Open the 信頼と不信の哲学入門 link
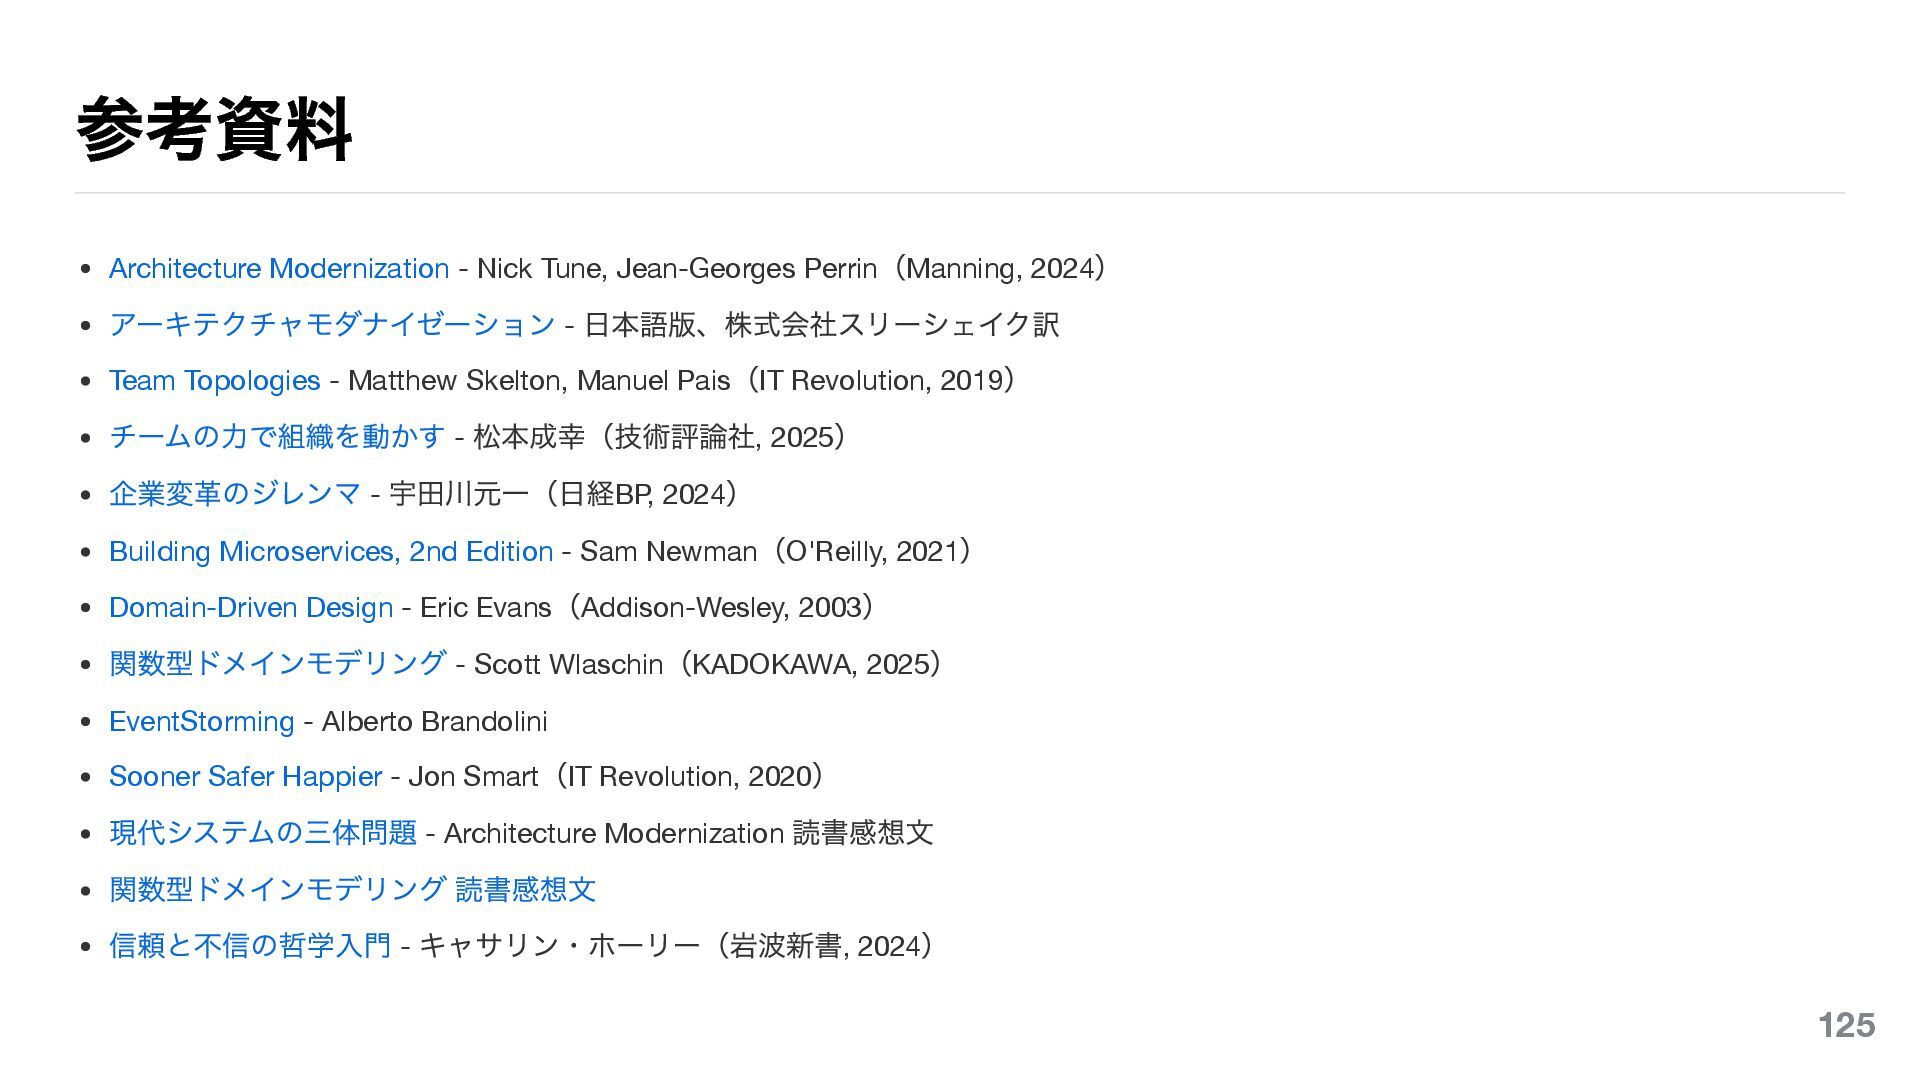The height and width of the screenshot is (1080, 1920). point(250,946)
